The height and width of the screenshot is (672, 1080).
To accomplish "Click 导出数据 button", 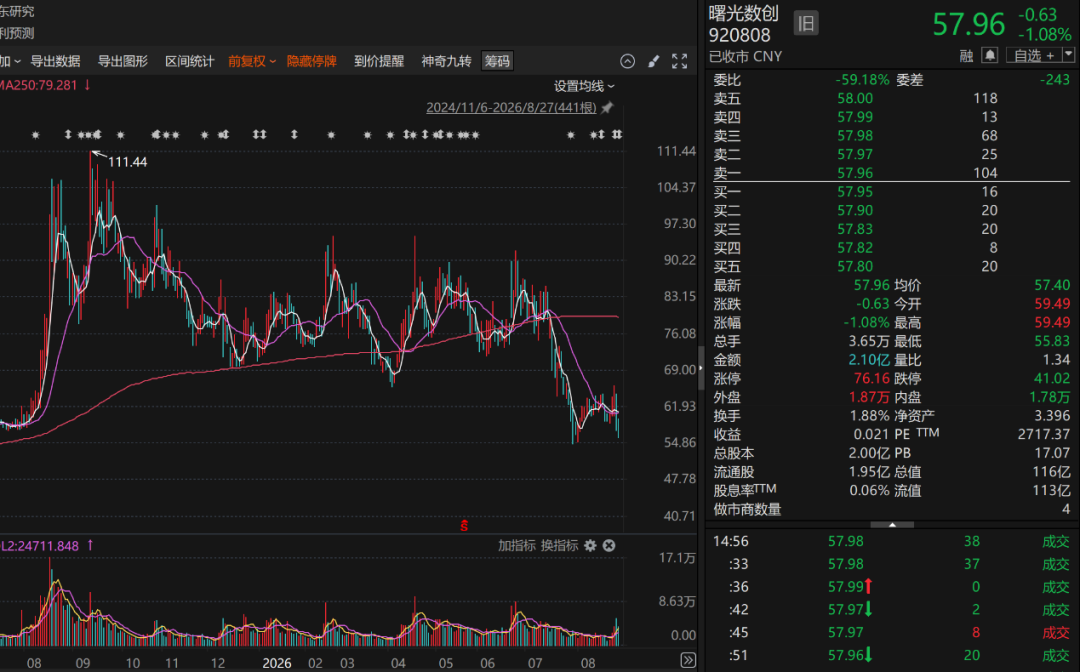I will coord(56,61).
